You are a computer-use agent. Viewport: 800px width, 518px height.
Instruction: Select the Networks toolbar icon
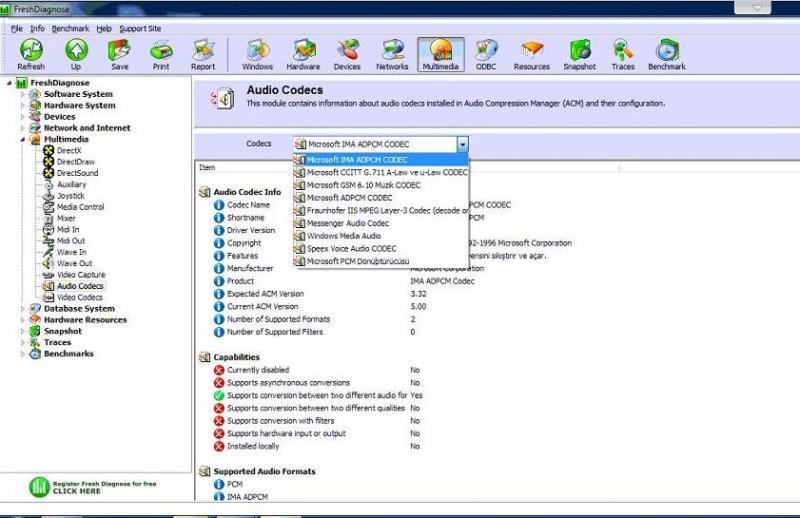pos(392,54)
